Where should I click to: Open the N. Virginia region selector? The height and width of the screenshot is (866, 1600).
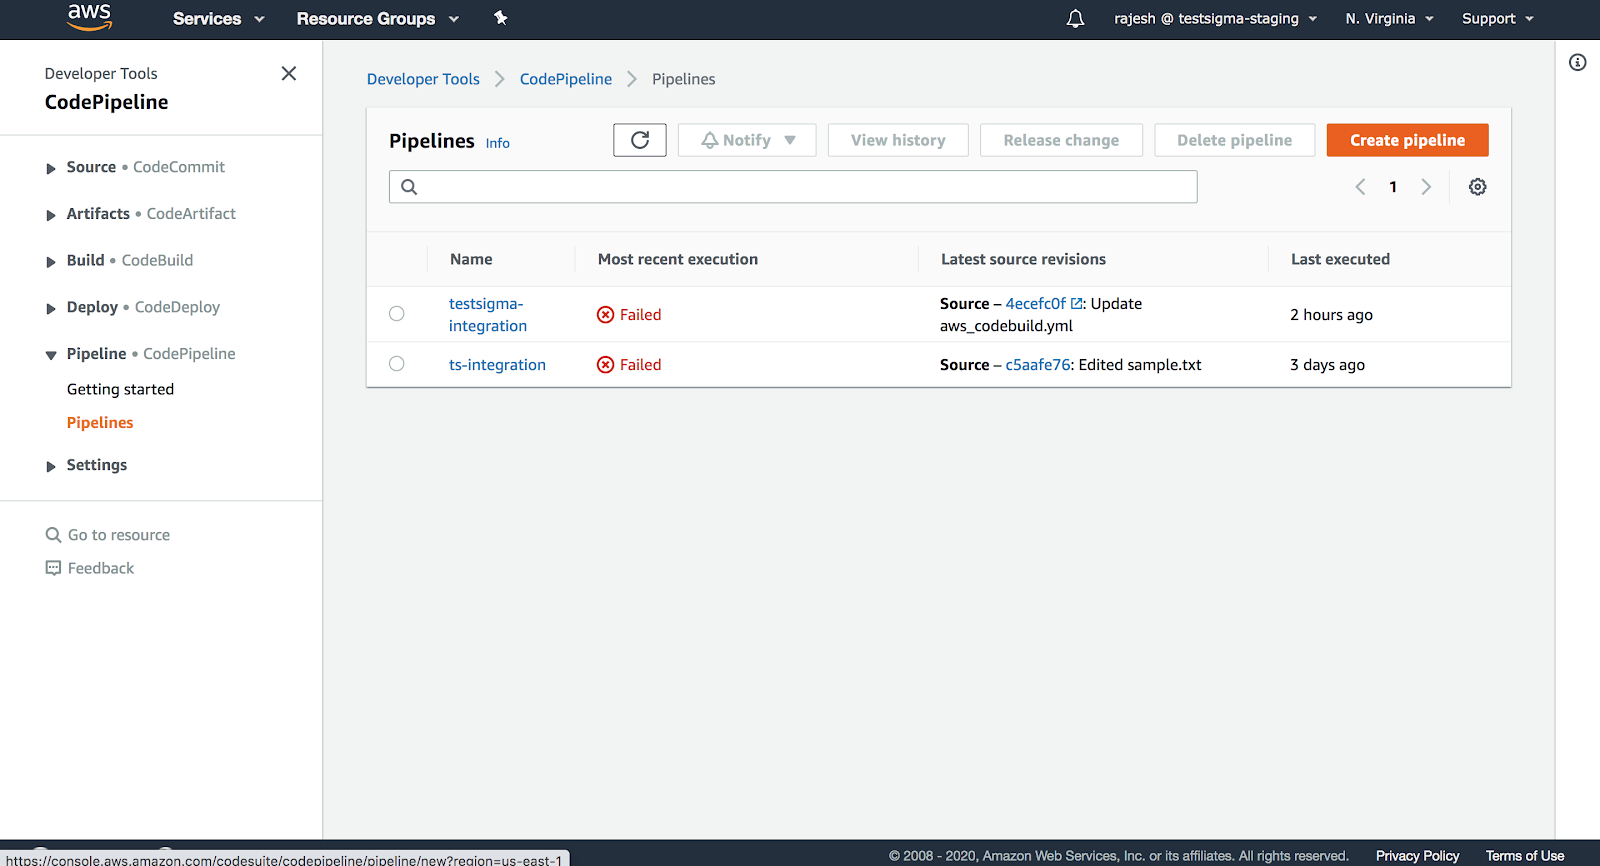1389,19
